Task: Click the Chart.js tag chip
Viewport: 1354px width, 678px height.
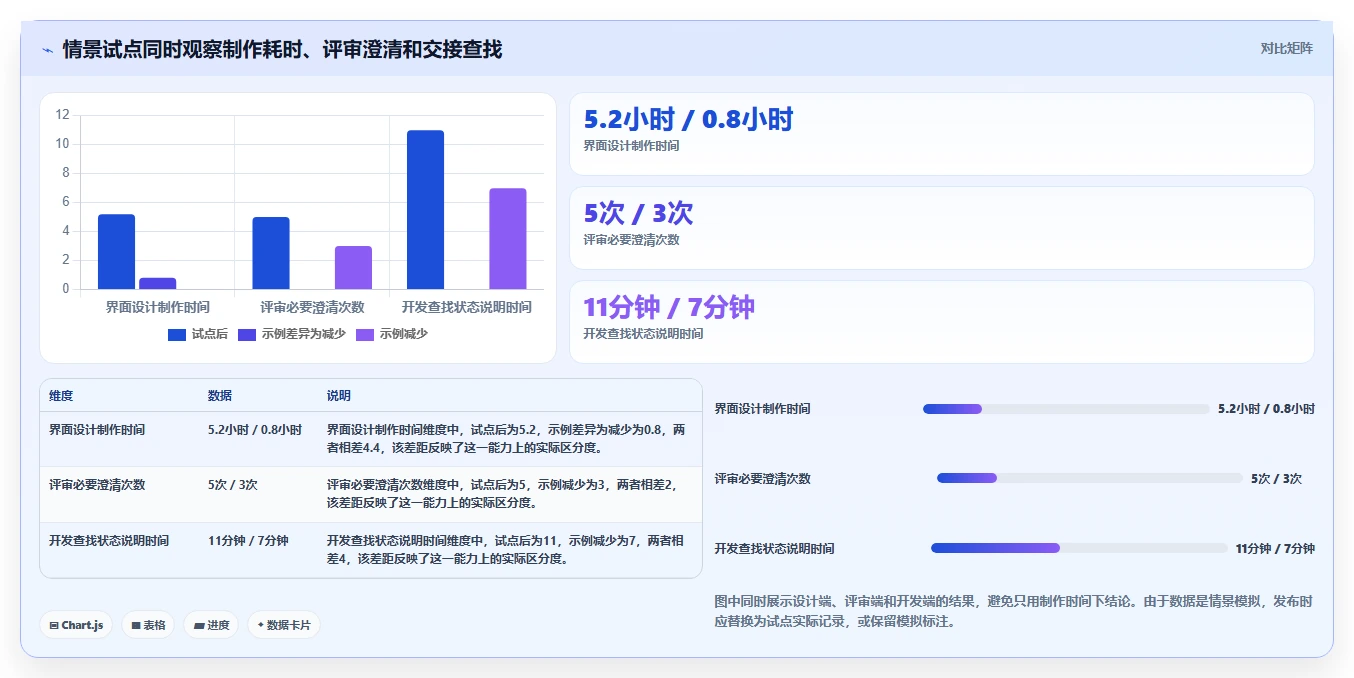Action: coord(76,625)
